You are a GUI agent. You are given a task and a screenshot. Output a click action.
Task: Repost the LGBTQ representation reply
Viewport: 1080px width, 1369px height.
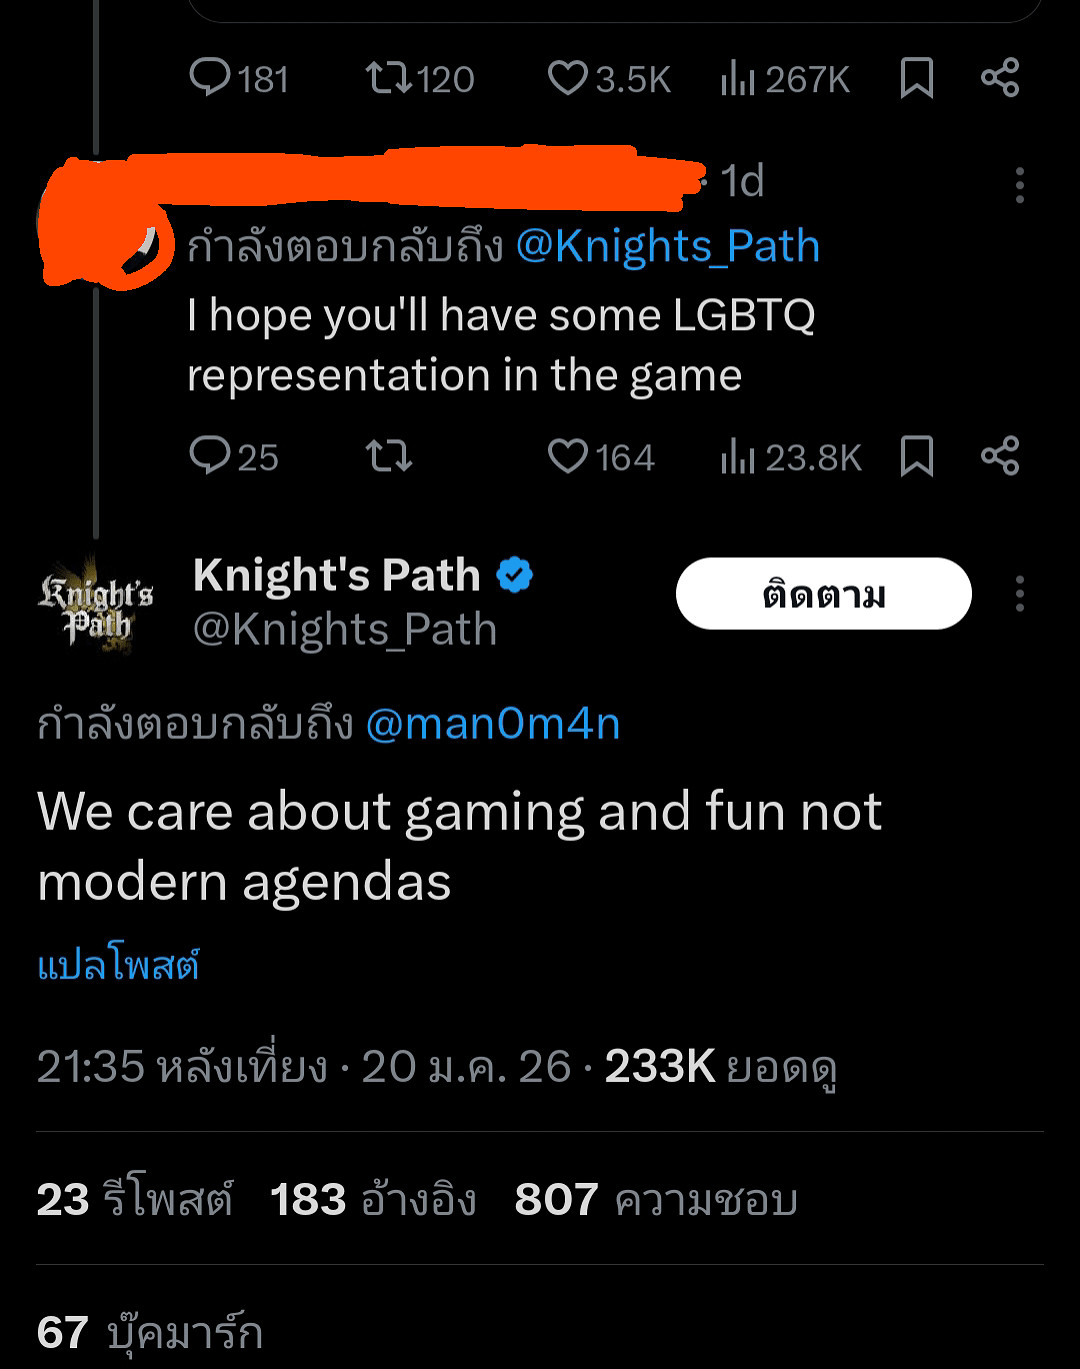[388, 456]
